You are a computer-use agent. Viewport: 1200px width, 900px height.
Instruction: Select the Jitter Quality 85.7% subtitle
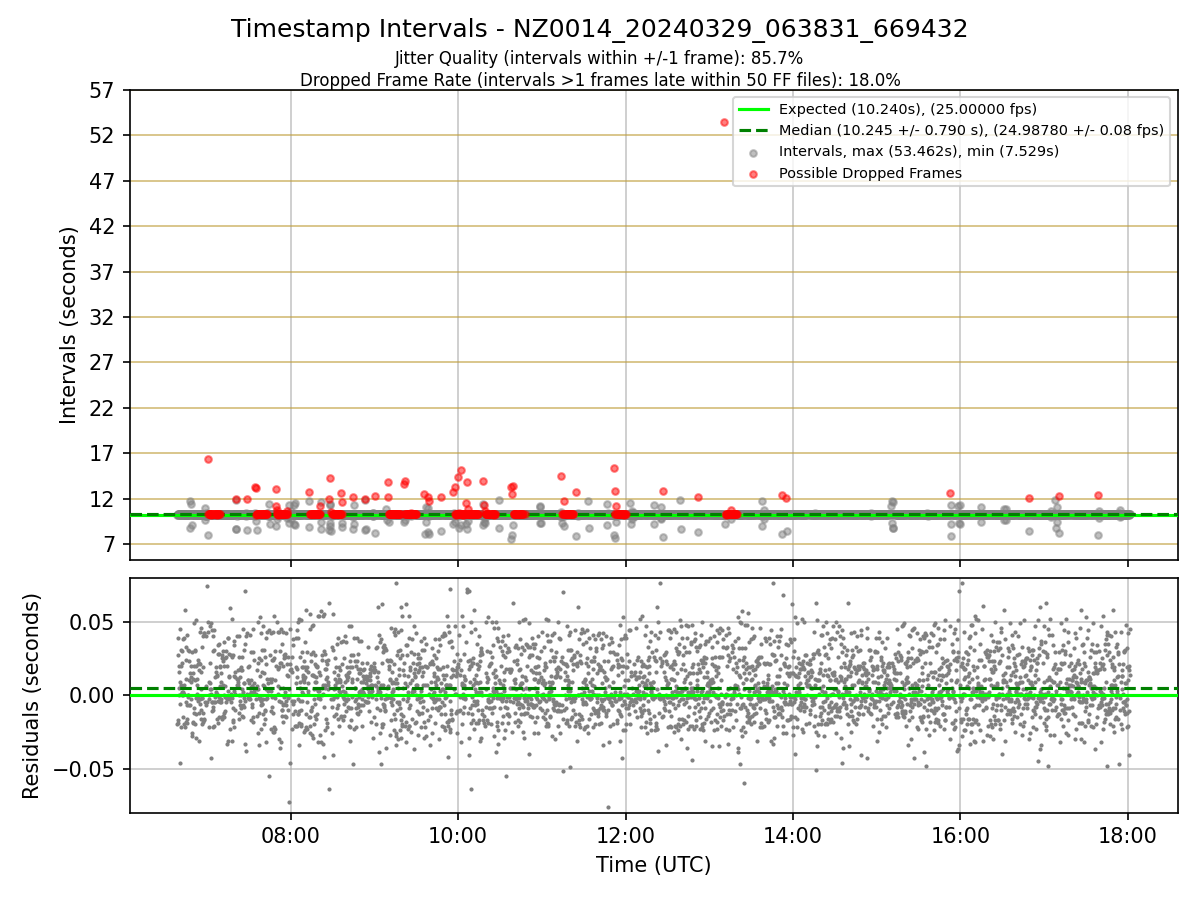599,58
